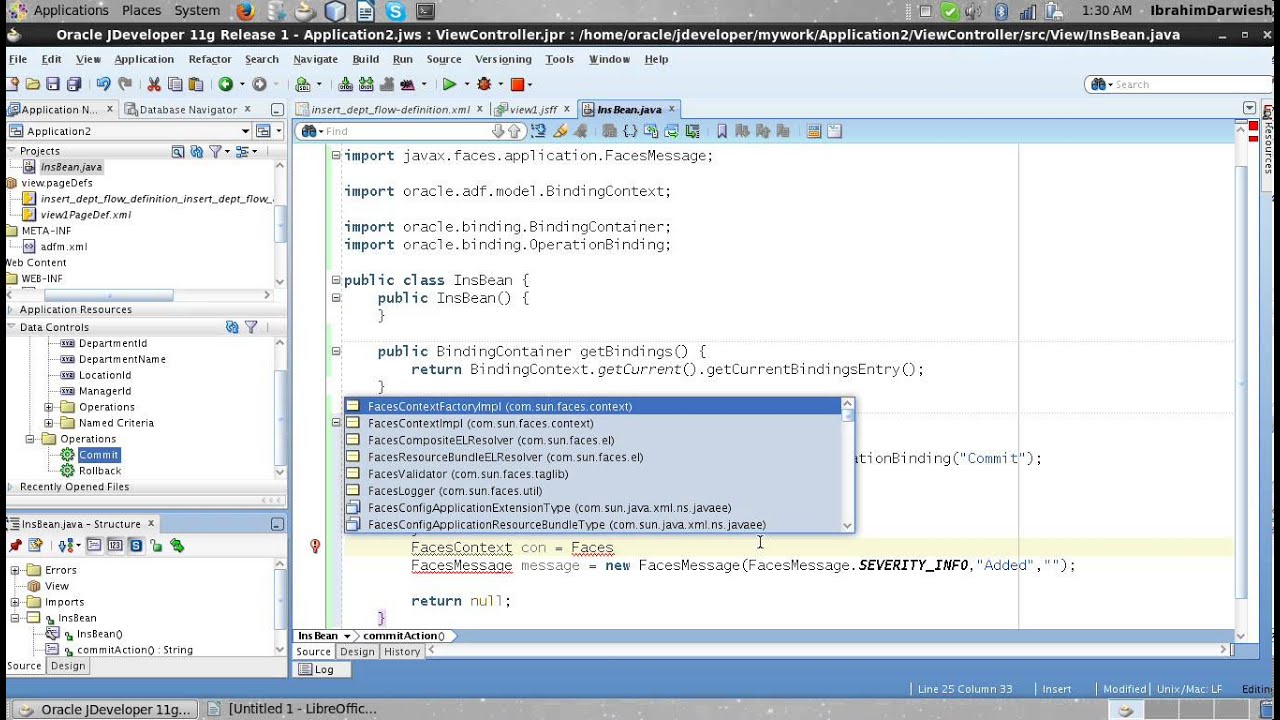The height and width of the screenshot is (720, 1280).
Task: Click the red pushpin Freeze icon in Structure
Action: tap(15, 545)
